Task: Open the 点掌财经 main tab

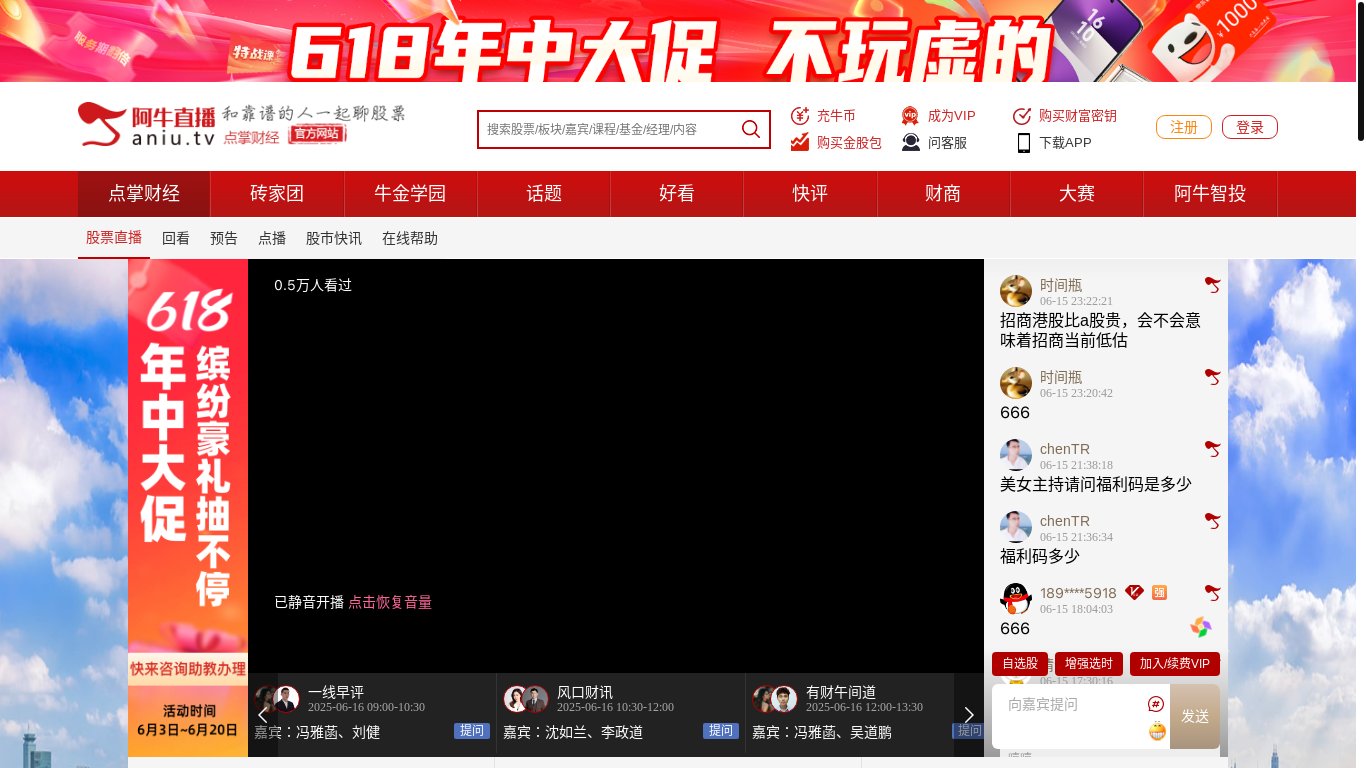Action: coord(144,194)
